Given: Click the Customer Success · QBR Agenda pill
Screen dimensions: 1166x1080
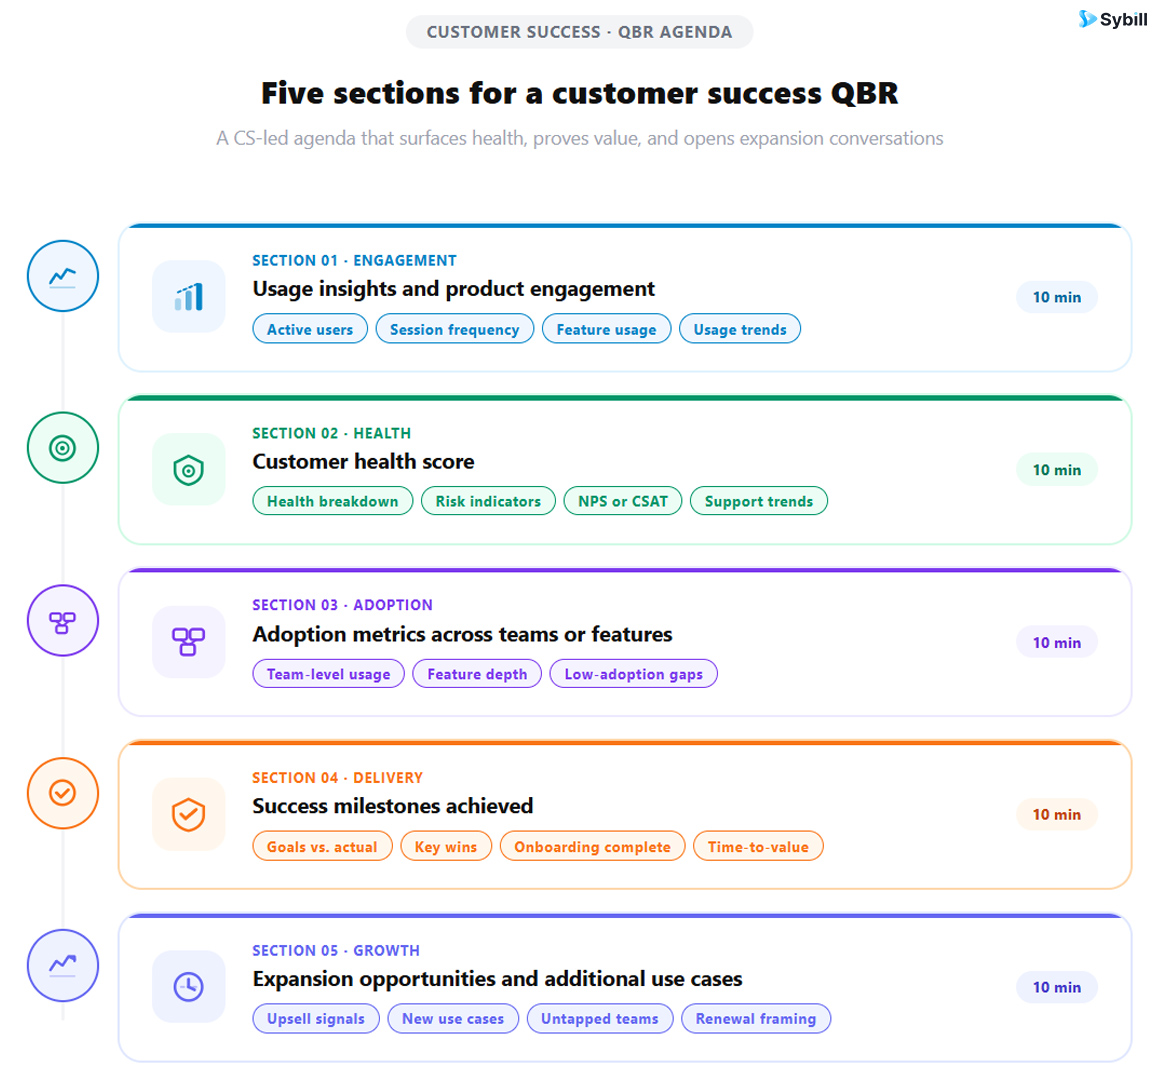Looking at the screenshot, I should (x=579, y=32).
